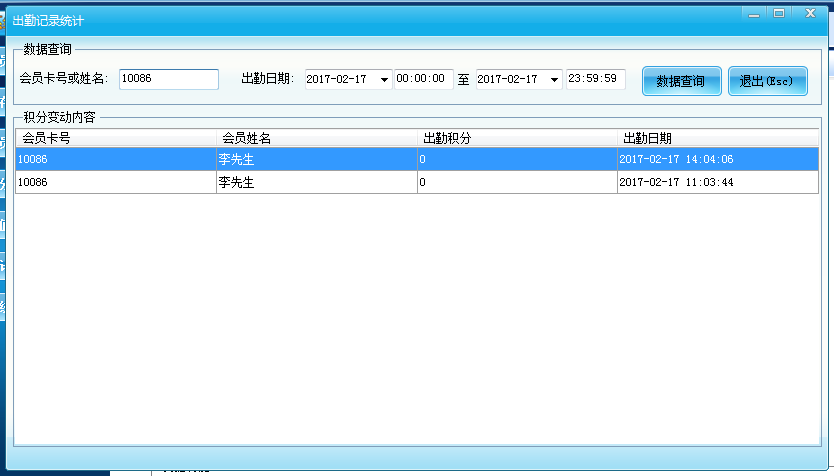Click 李先生 in the highlighted first row
Screen dimensions: 834x476
(x=237, y=159)
